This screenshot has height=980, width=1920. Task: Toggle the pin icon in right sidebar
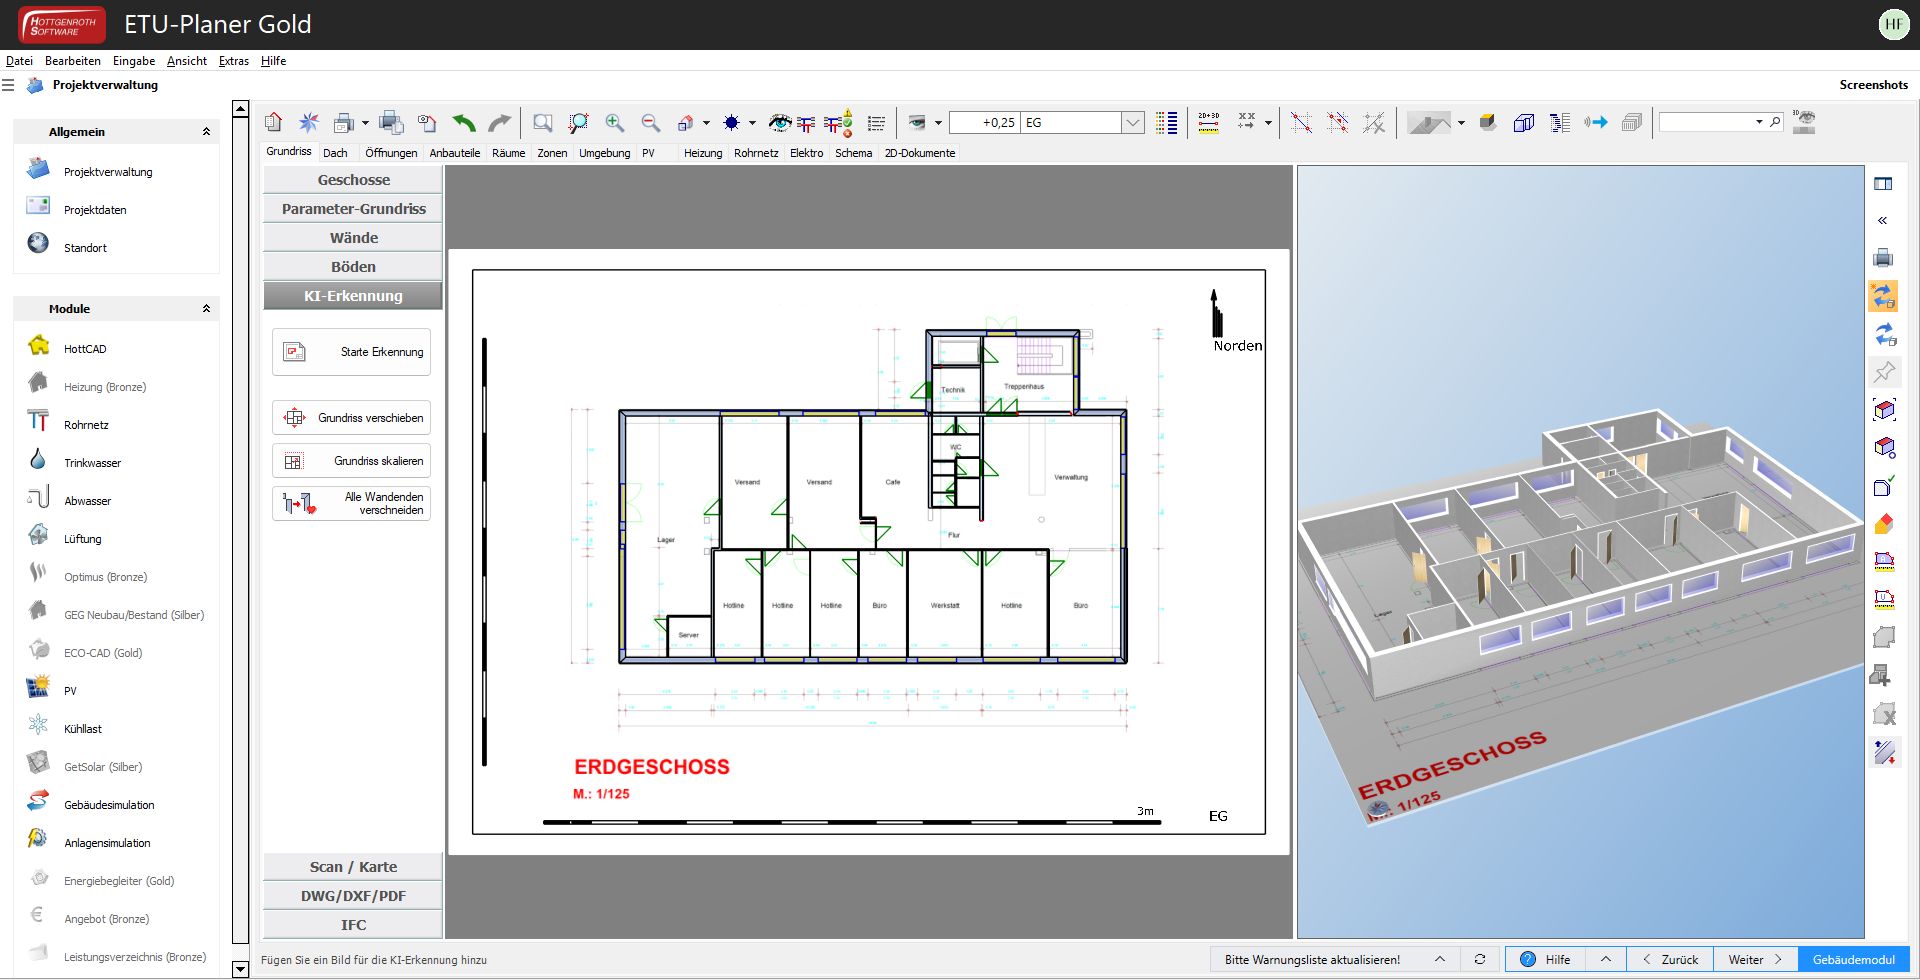[1884, 372]
